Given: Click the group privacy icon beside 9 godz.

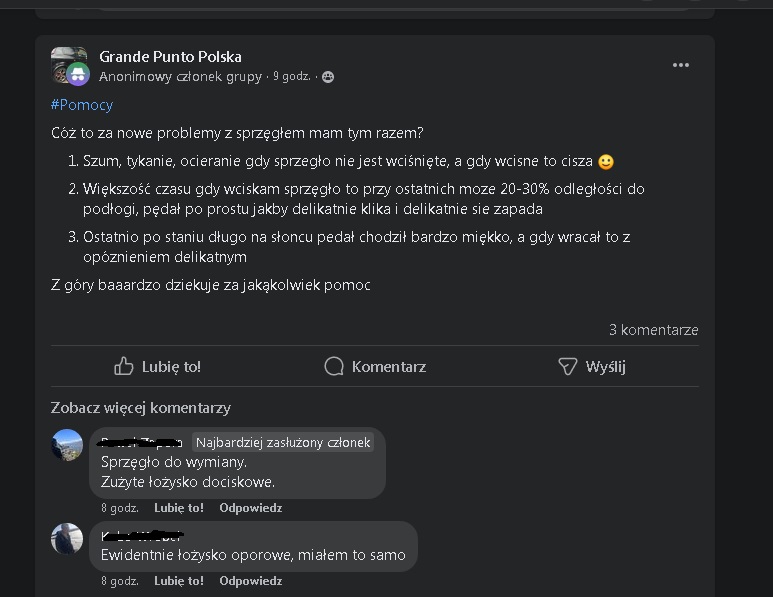Looking at the screenshot, I should (328, 77).
